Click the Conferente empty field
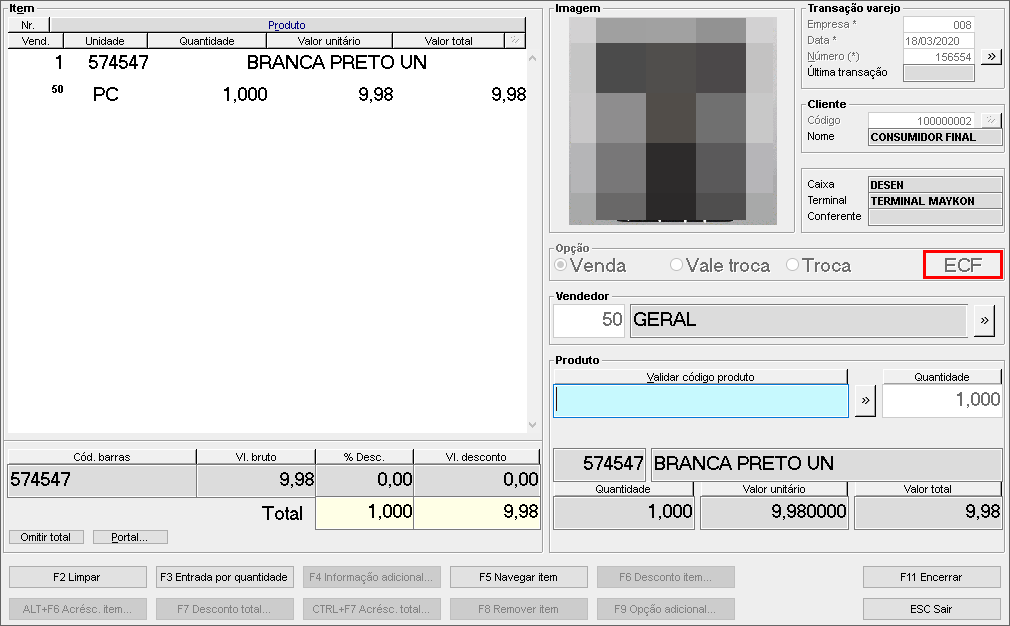 click(935, 217)
